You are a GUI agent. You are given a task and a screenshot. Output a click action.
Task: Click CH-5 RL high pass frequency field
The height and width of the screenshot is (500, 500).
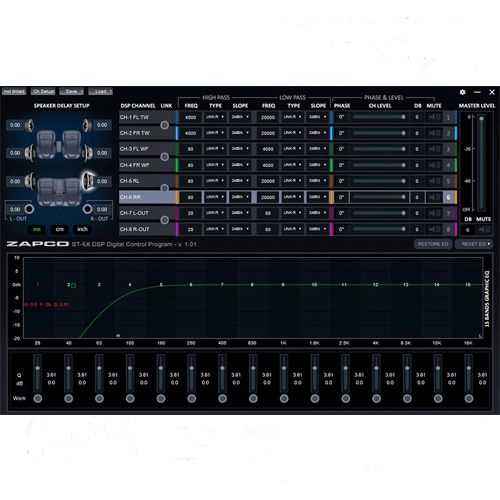[x=190, y=181]
